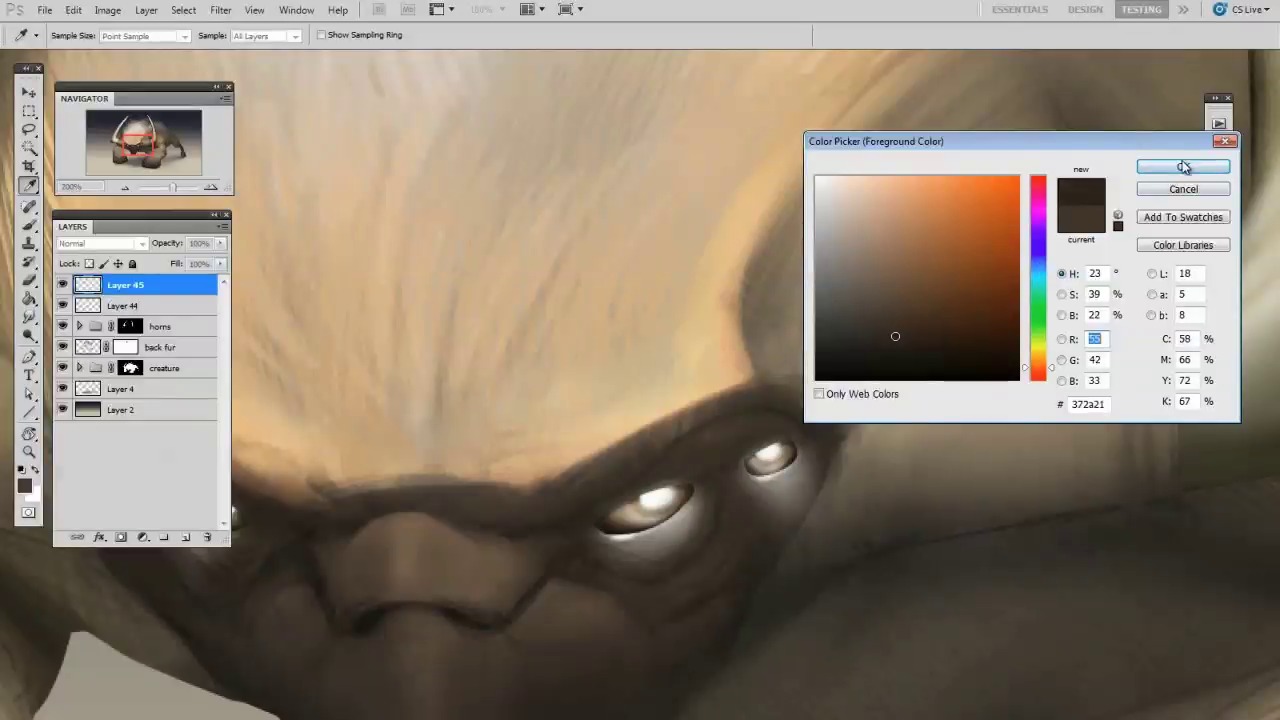The width and height of the screenshot is (1280, 720).
Task: Toggle visibility of back fur layer
Action: coord(63,347)
